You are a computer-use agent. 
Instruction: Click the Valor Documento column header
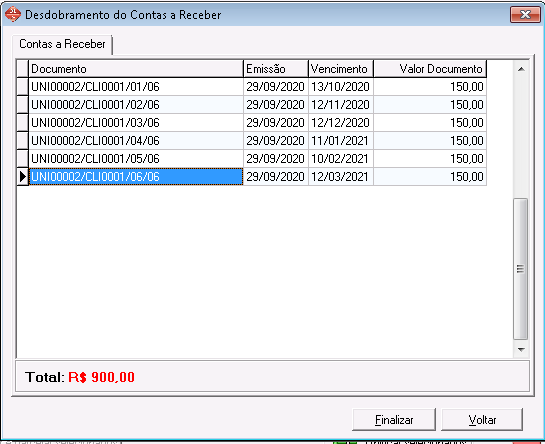coord(430,69)
